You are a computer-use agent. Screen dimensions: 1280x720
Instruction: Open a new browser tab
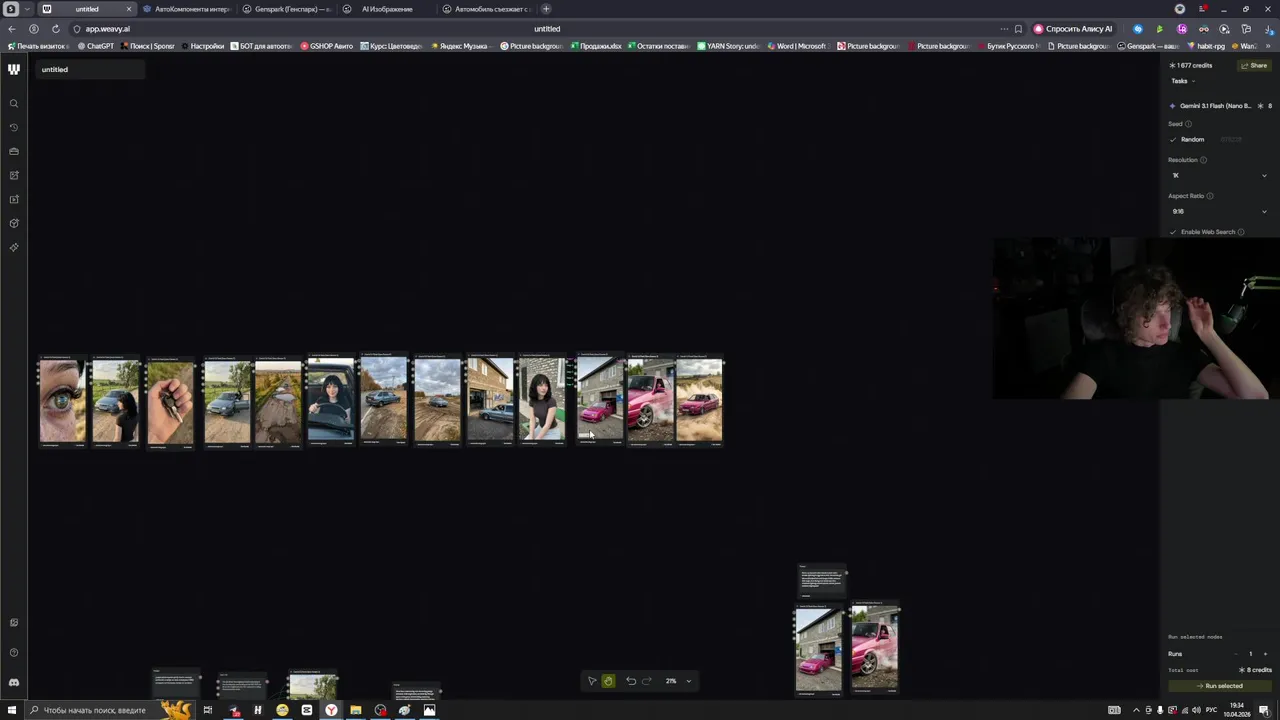point(546,9)
